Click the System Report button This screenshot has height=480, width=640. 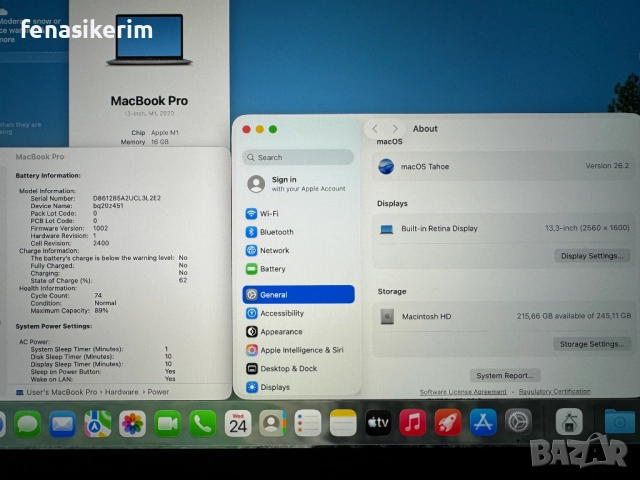coord(505,376)
